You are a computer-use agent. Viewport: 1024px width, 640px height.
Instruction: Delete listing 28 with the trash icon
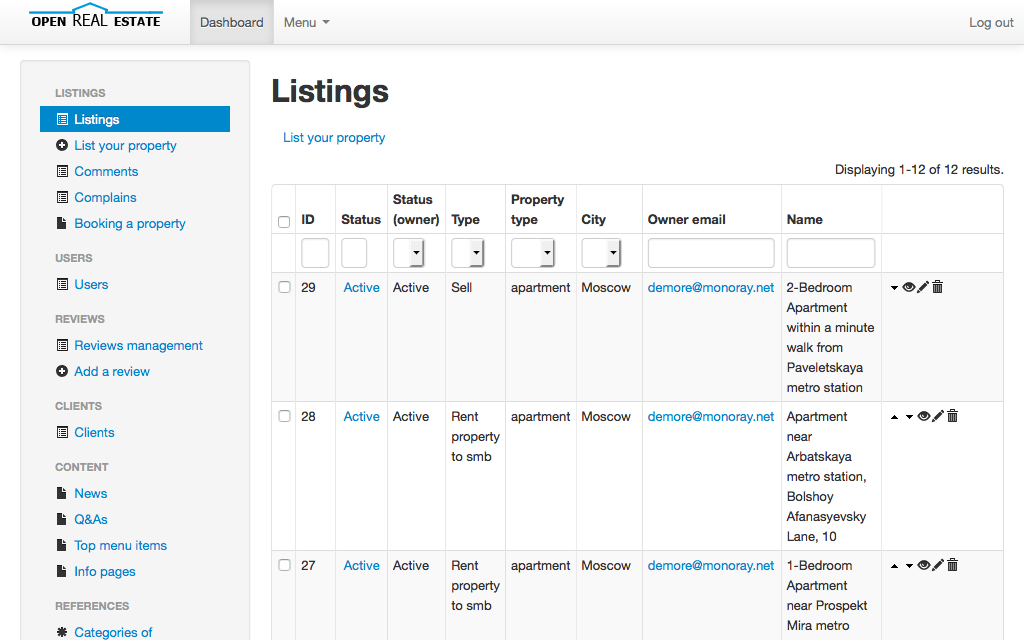coord(952,416)
